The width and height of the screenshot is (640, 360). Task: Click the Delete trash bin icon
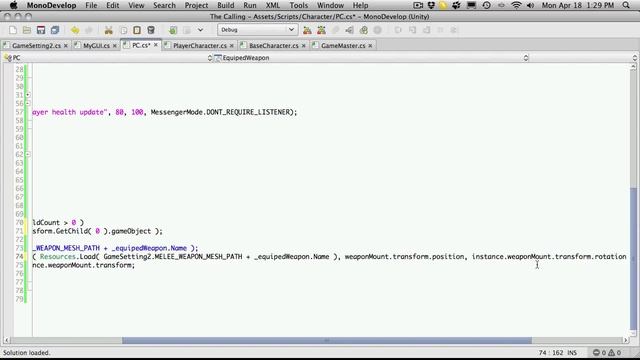(151, 30)
